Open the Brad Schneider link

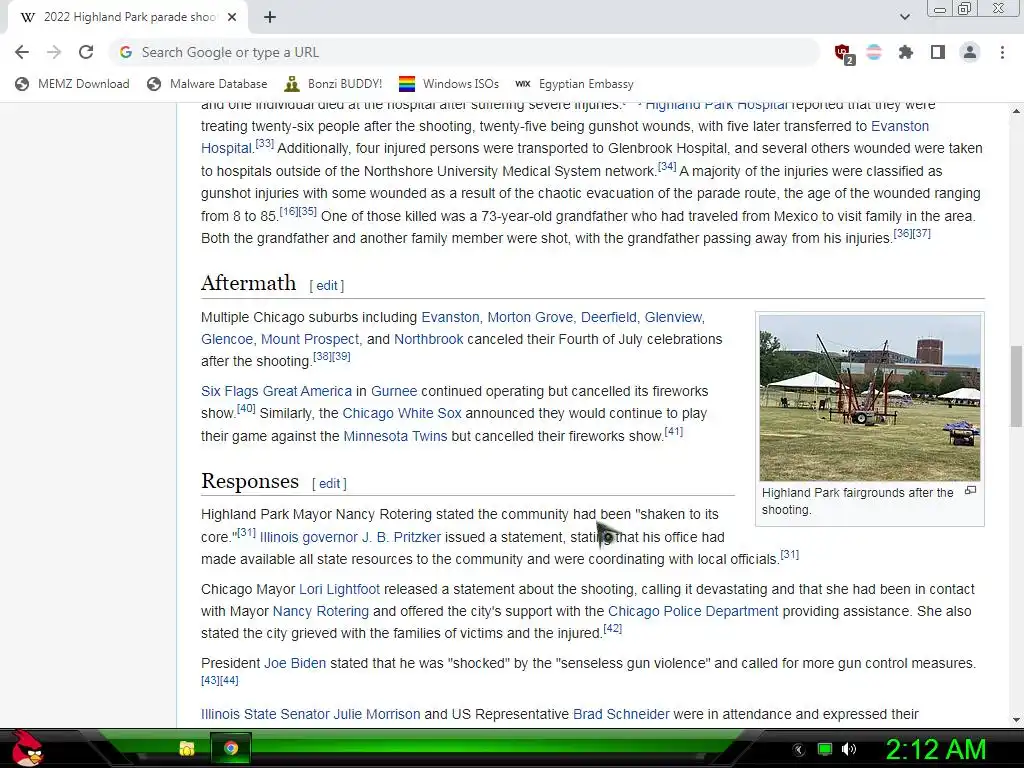tap(620, 714)
